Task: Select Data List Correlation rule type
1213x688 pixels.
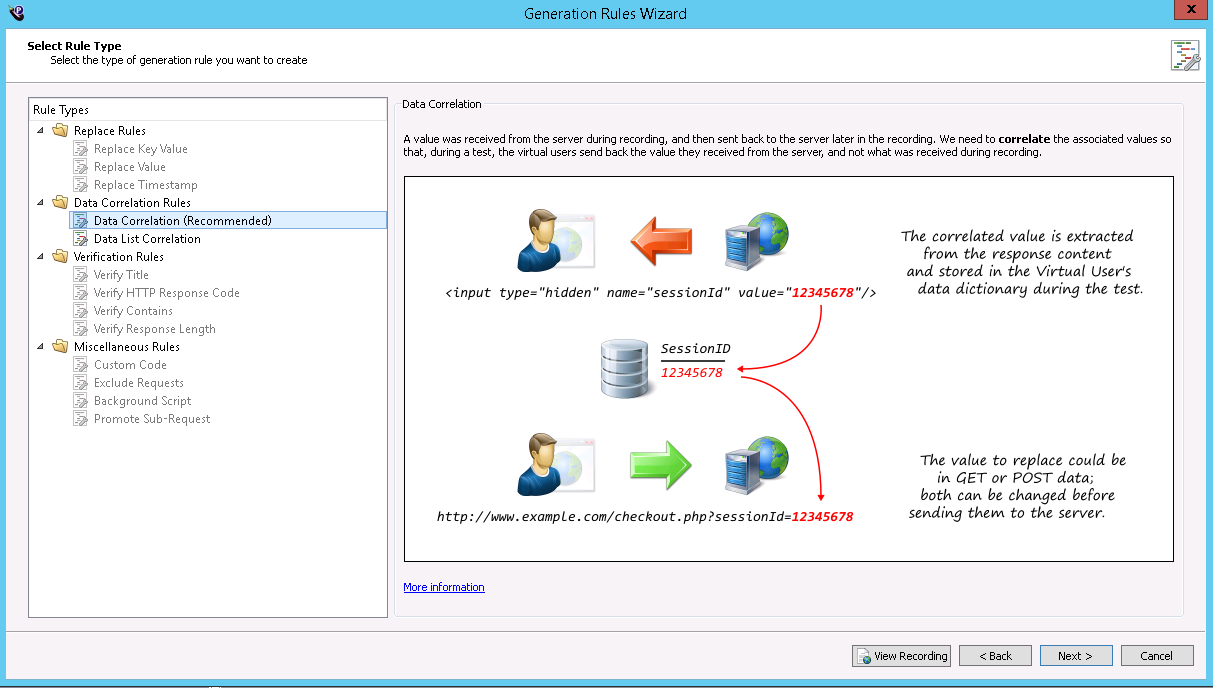Action: 147,239
